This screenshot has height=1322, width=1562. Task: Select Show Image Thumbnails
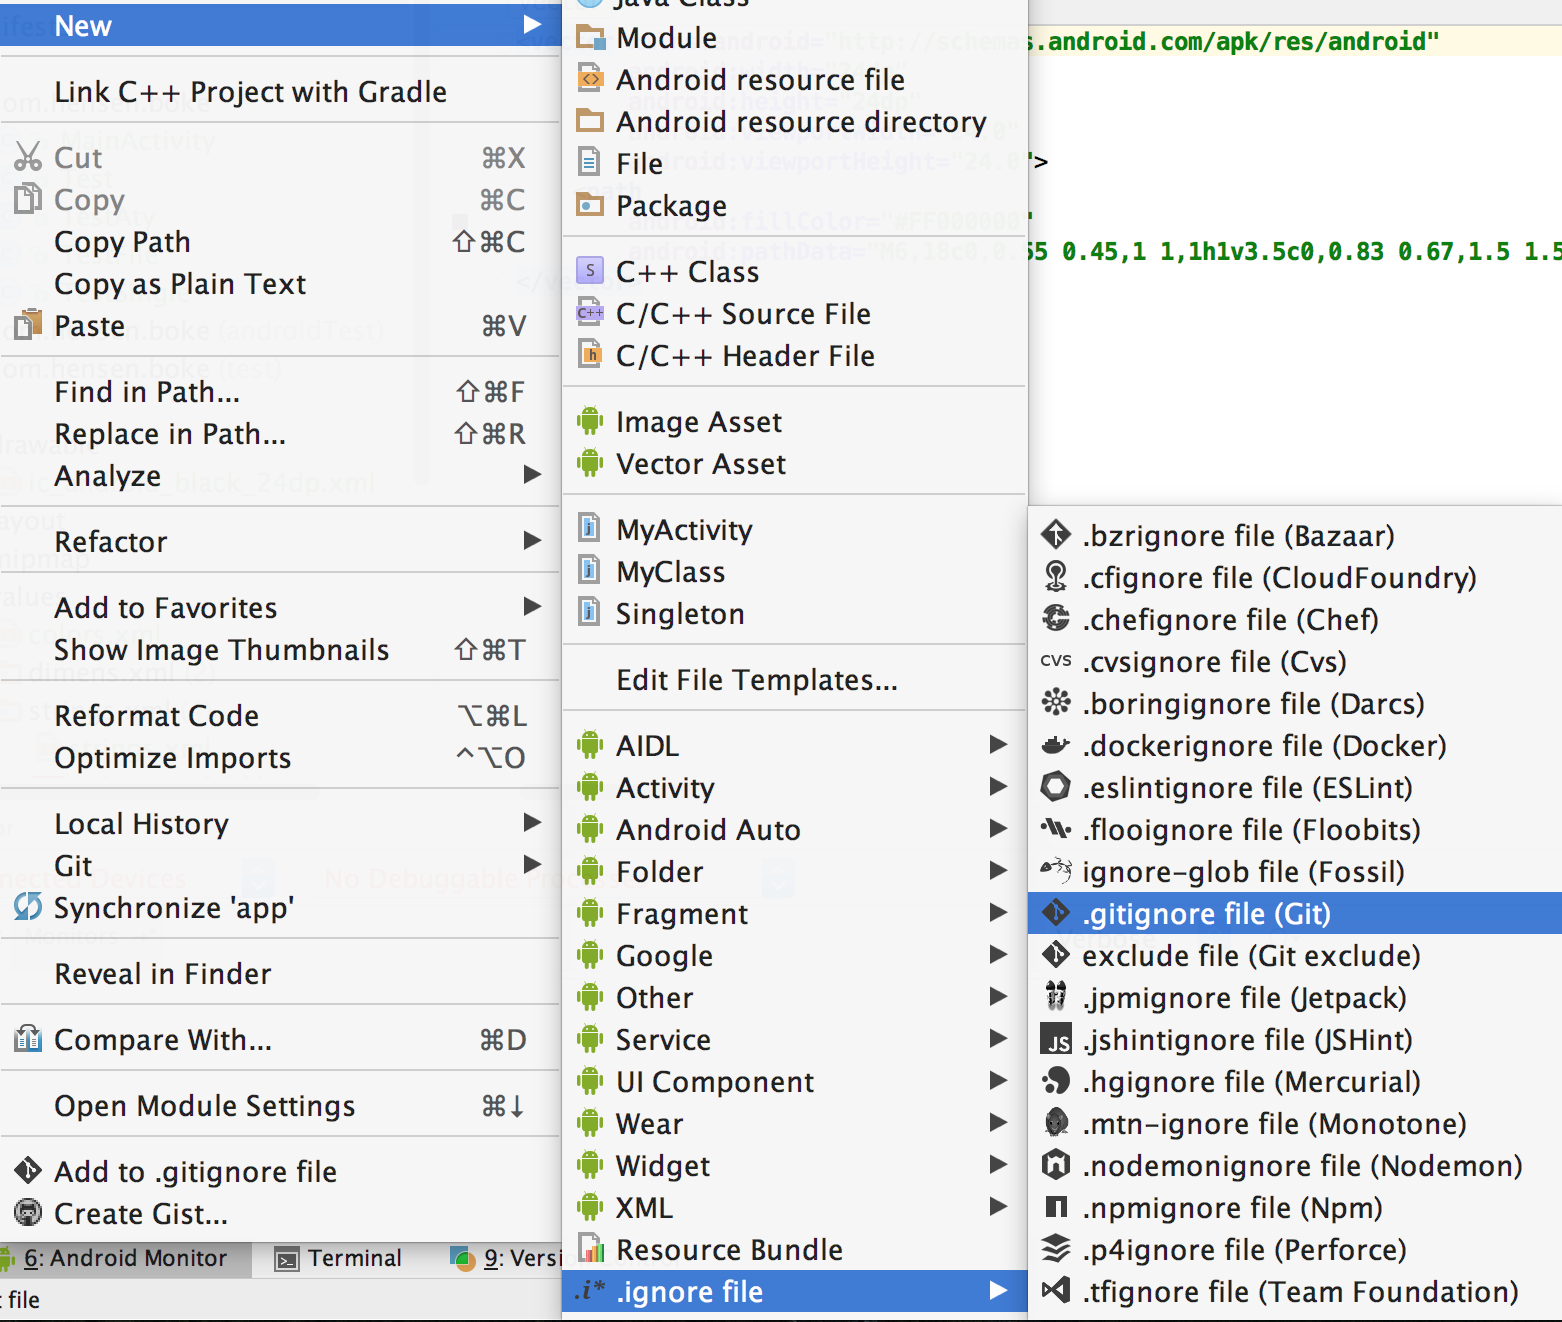[x=280, y=649]
